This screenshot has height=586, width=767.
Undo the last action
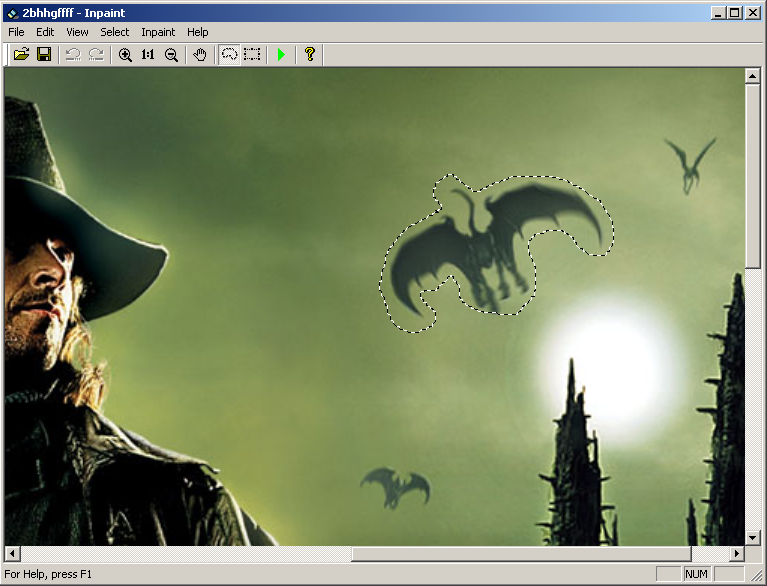(x=73, y=54)
